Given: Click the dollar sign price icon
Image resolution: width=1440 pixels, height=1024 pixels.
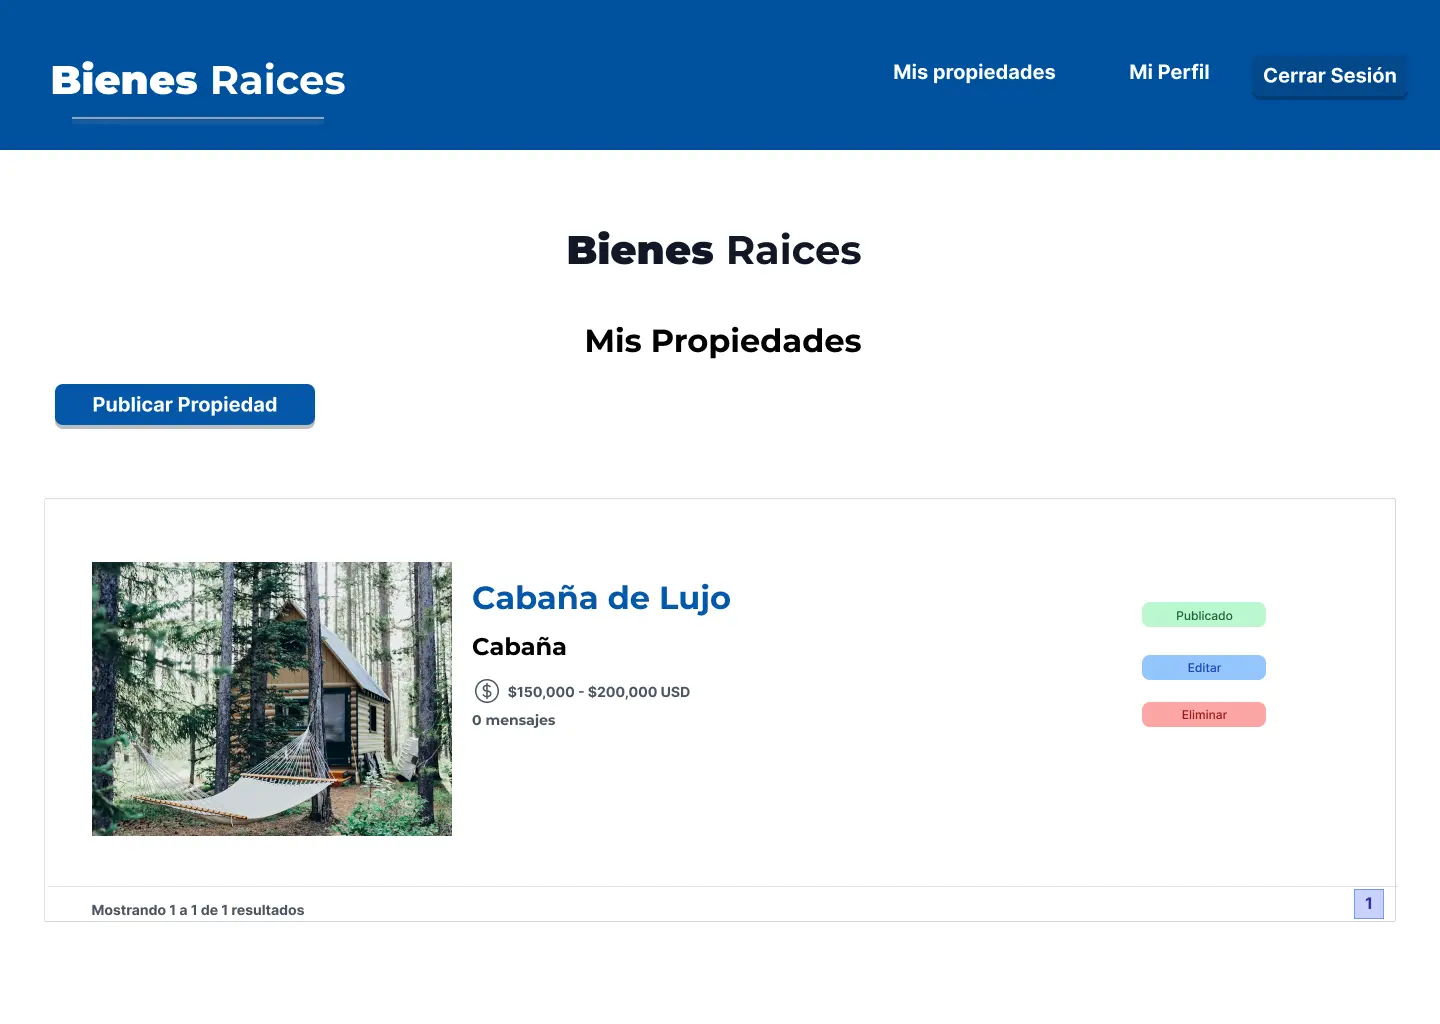Looking at the screenshot, I should pyautogui.click(x=487, y=691).
